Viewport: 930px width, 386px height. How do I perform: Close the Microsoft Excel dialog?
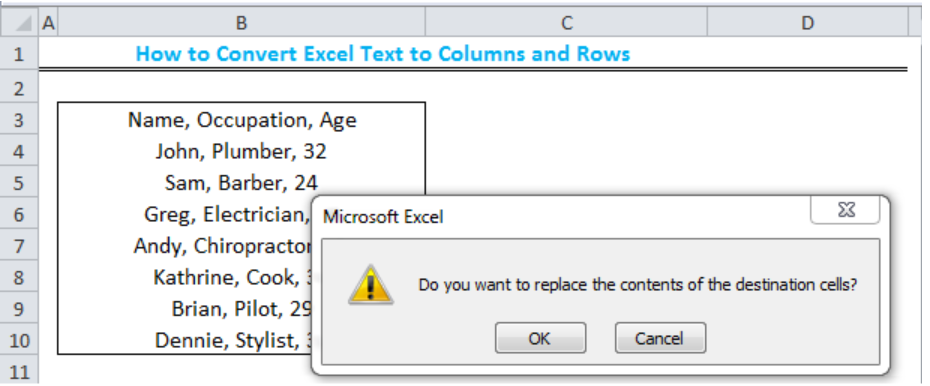(845, 210)
